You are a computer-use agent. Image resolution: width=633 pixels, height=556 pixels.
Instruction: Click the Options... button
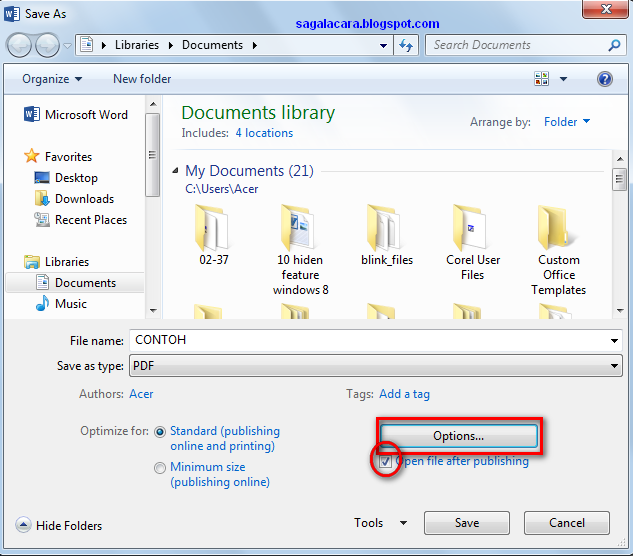(x=459, y=436)
